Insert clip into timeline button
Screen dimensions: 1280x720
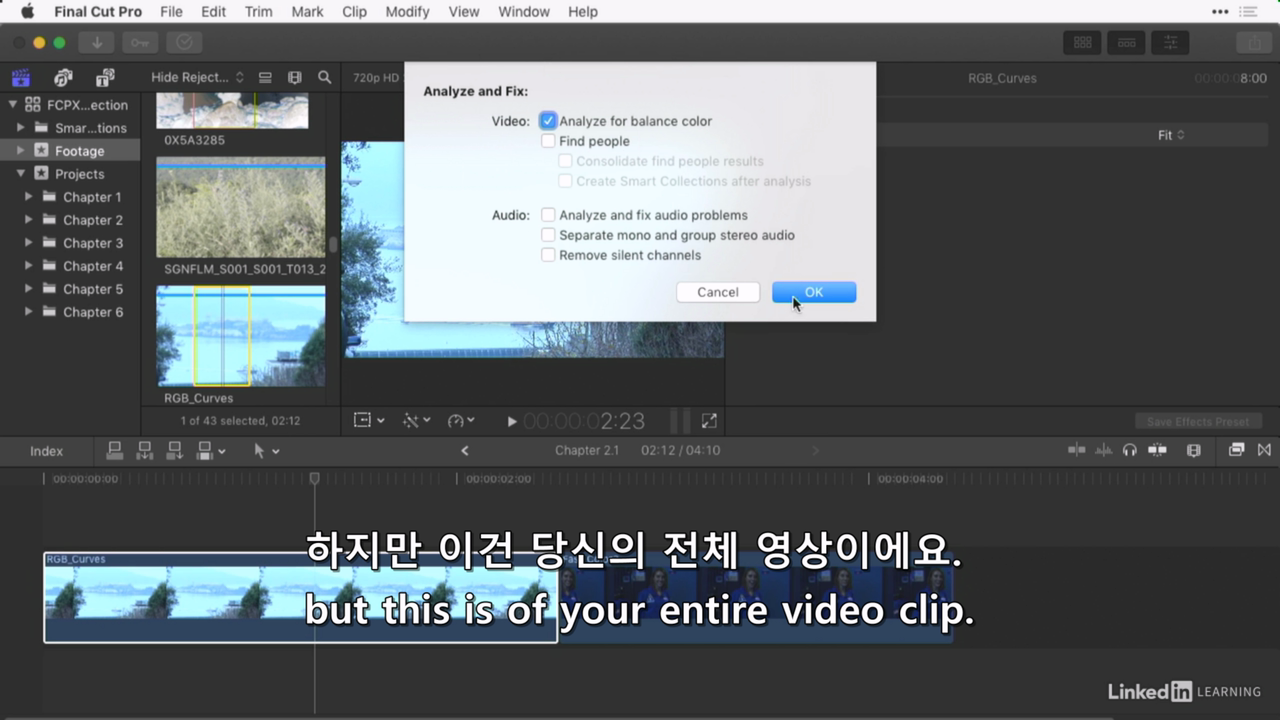[x=145, y=451]
